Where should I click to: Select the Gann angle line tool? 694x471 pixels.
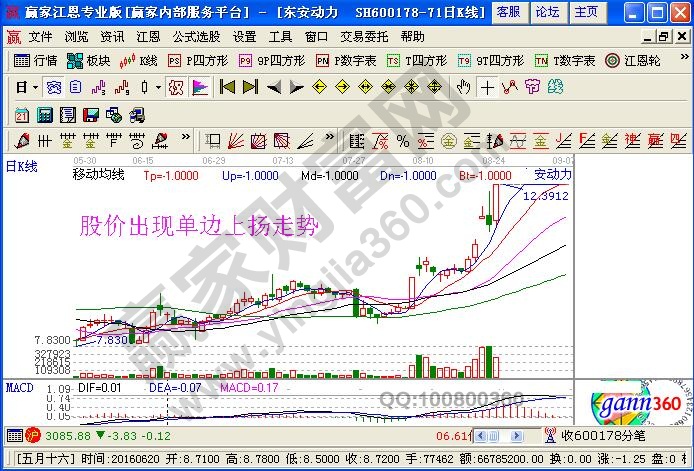pyautogui.click(x=305, y=141)
